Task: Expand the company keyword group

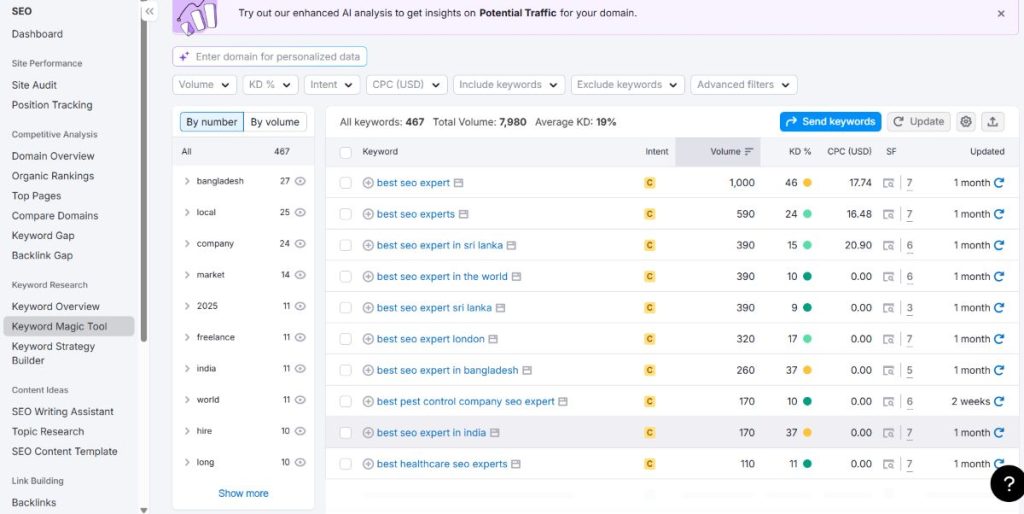Action: [187, 244]
